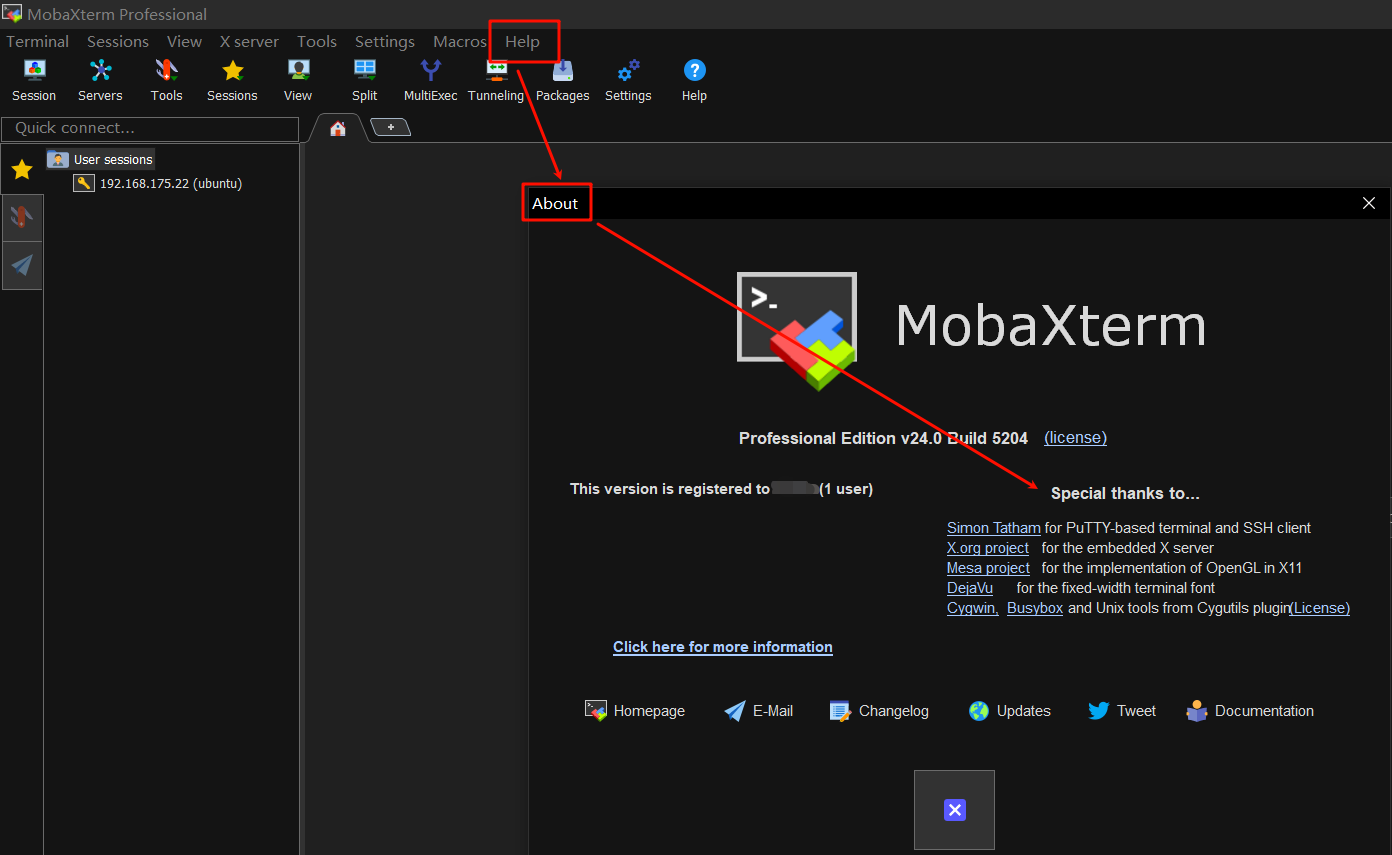Follow the Simon Tatham link
Image resolution: width=1392 pixels, height=855 pixels.
coord(994,528)
